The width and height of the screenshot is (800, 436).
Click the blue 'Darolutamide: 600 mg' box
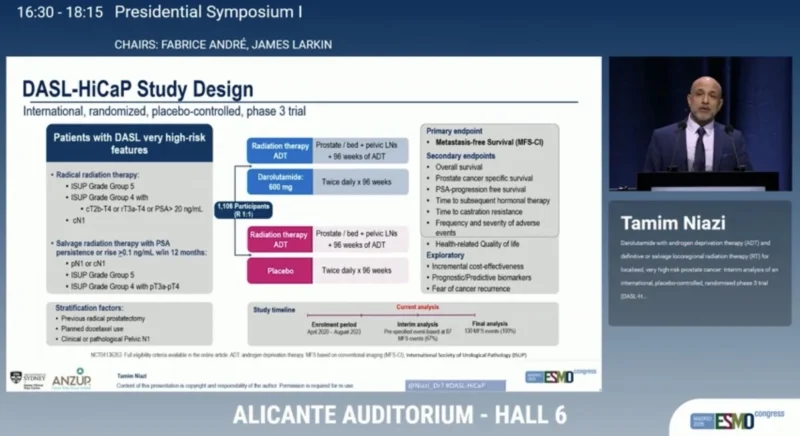[x=280, y=182]
